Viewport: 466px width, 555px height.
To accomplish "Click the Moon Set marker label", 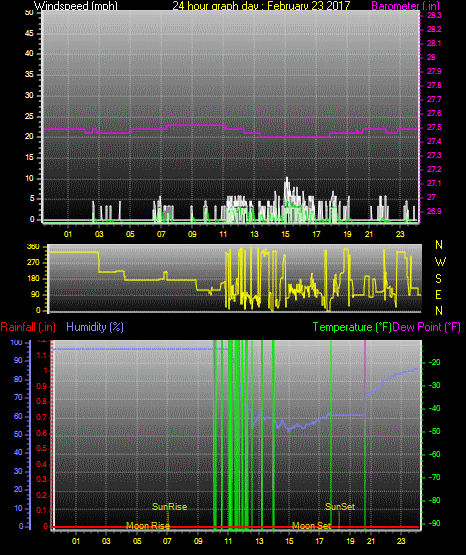I will (x=311, y=526).
